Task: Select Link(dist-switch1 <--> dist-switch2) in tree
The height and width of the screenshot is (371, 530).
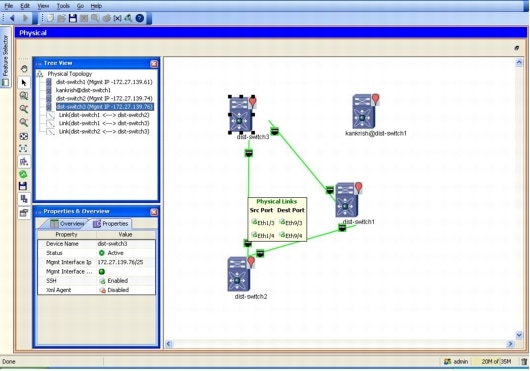Action: (104, 115)
